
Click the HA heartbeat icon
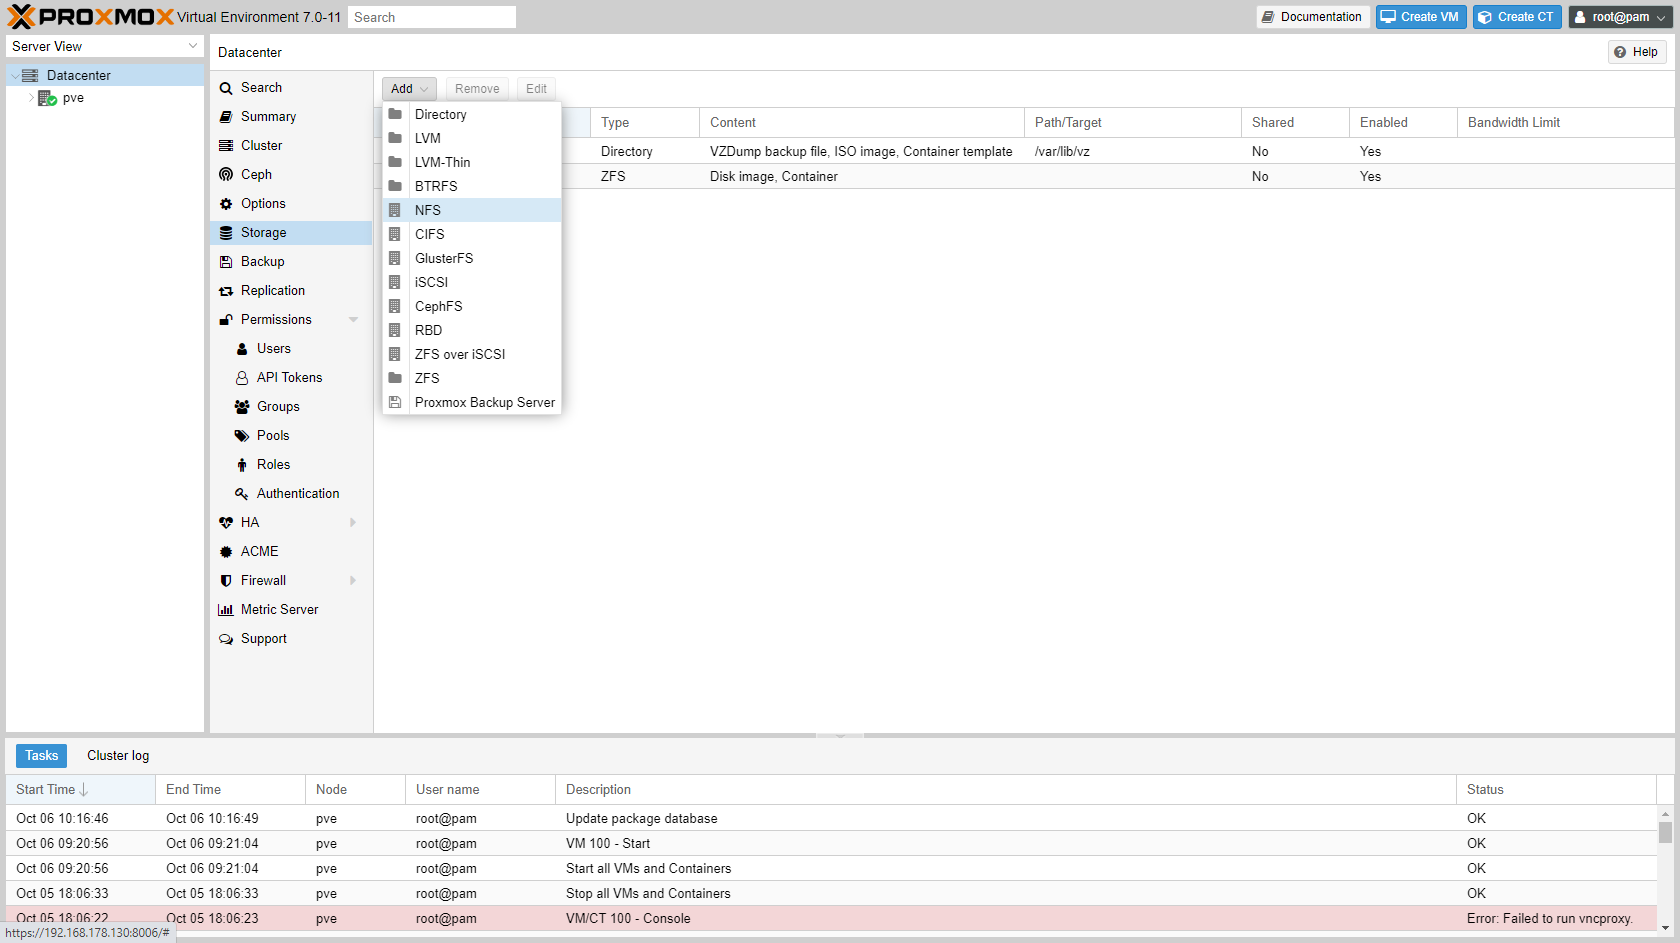click(x=226, y=523)
